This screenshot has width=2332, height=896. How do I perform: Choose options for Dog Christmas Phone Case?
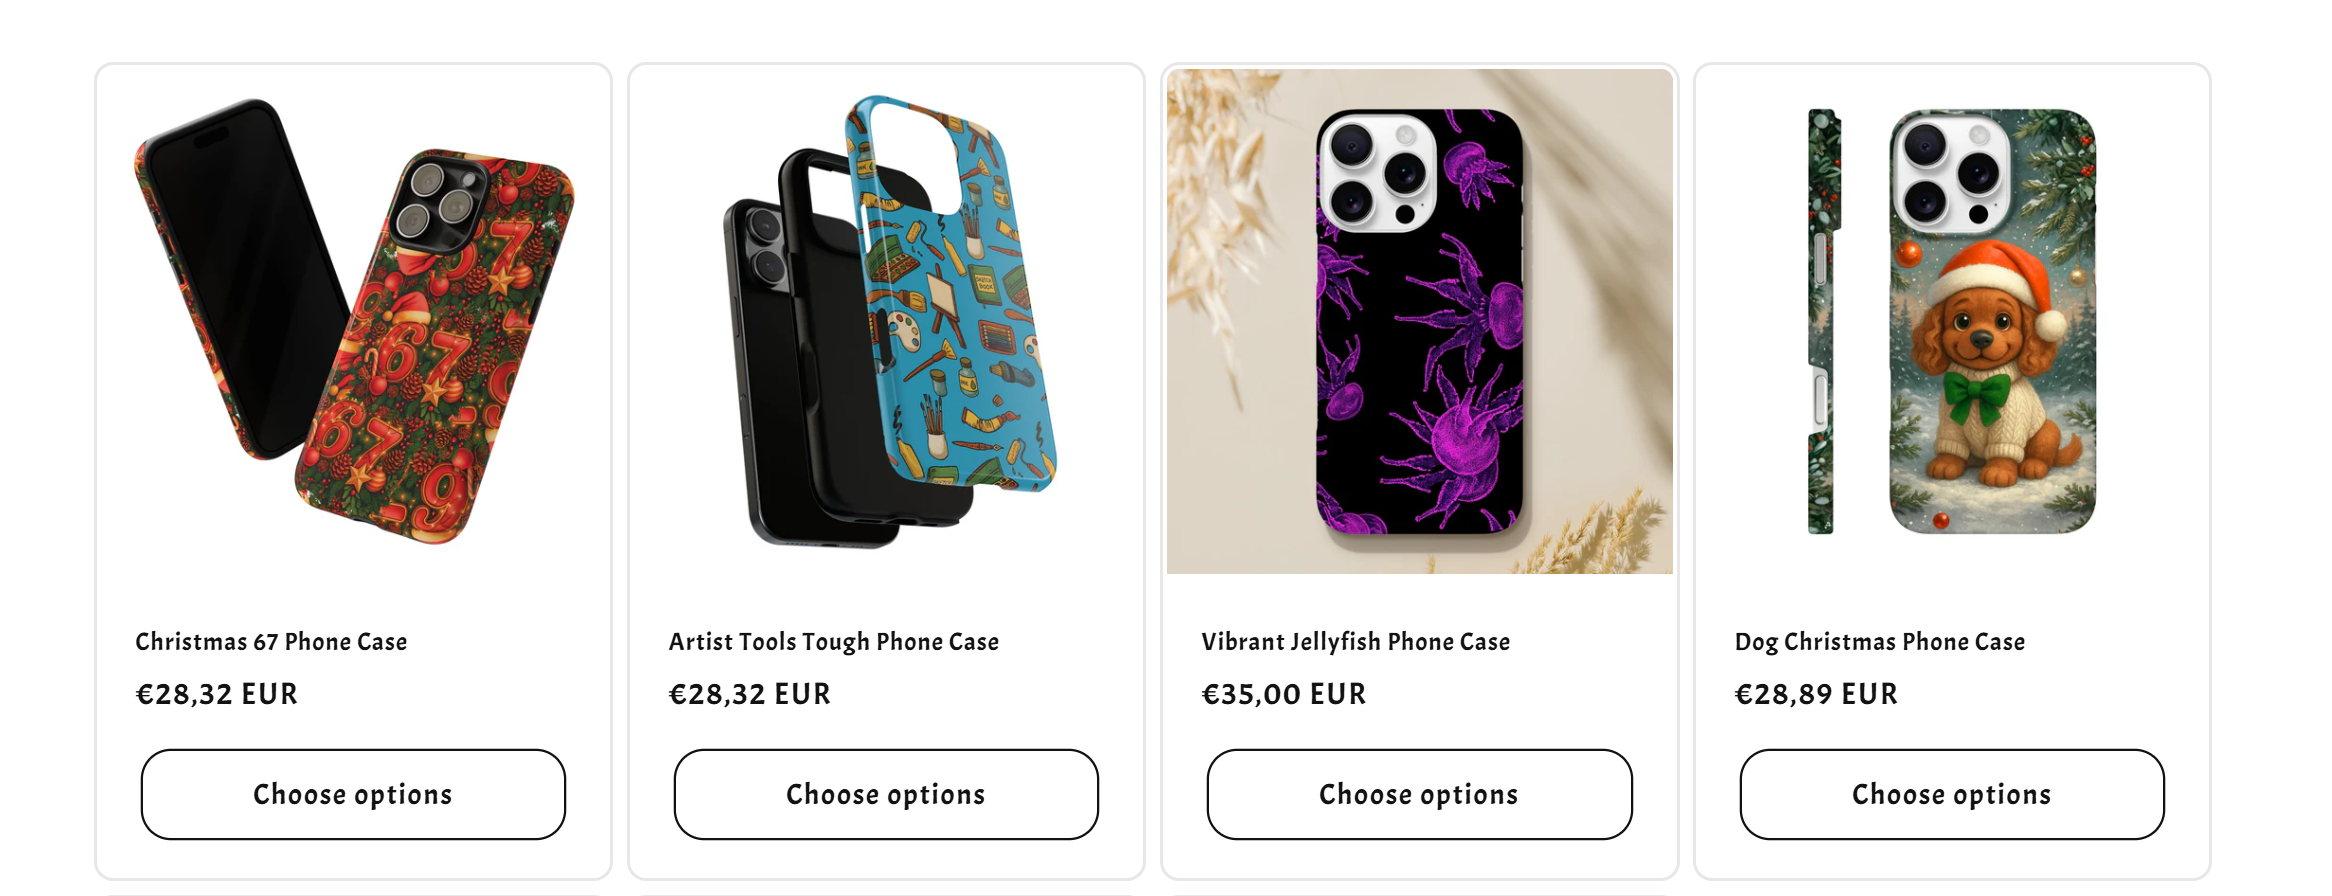pyautogui.click(x=1952, y=794)
